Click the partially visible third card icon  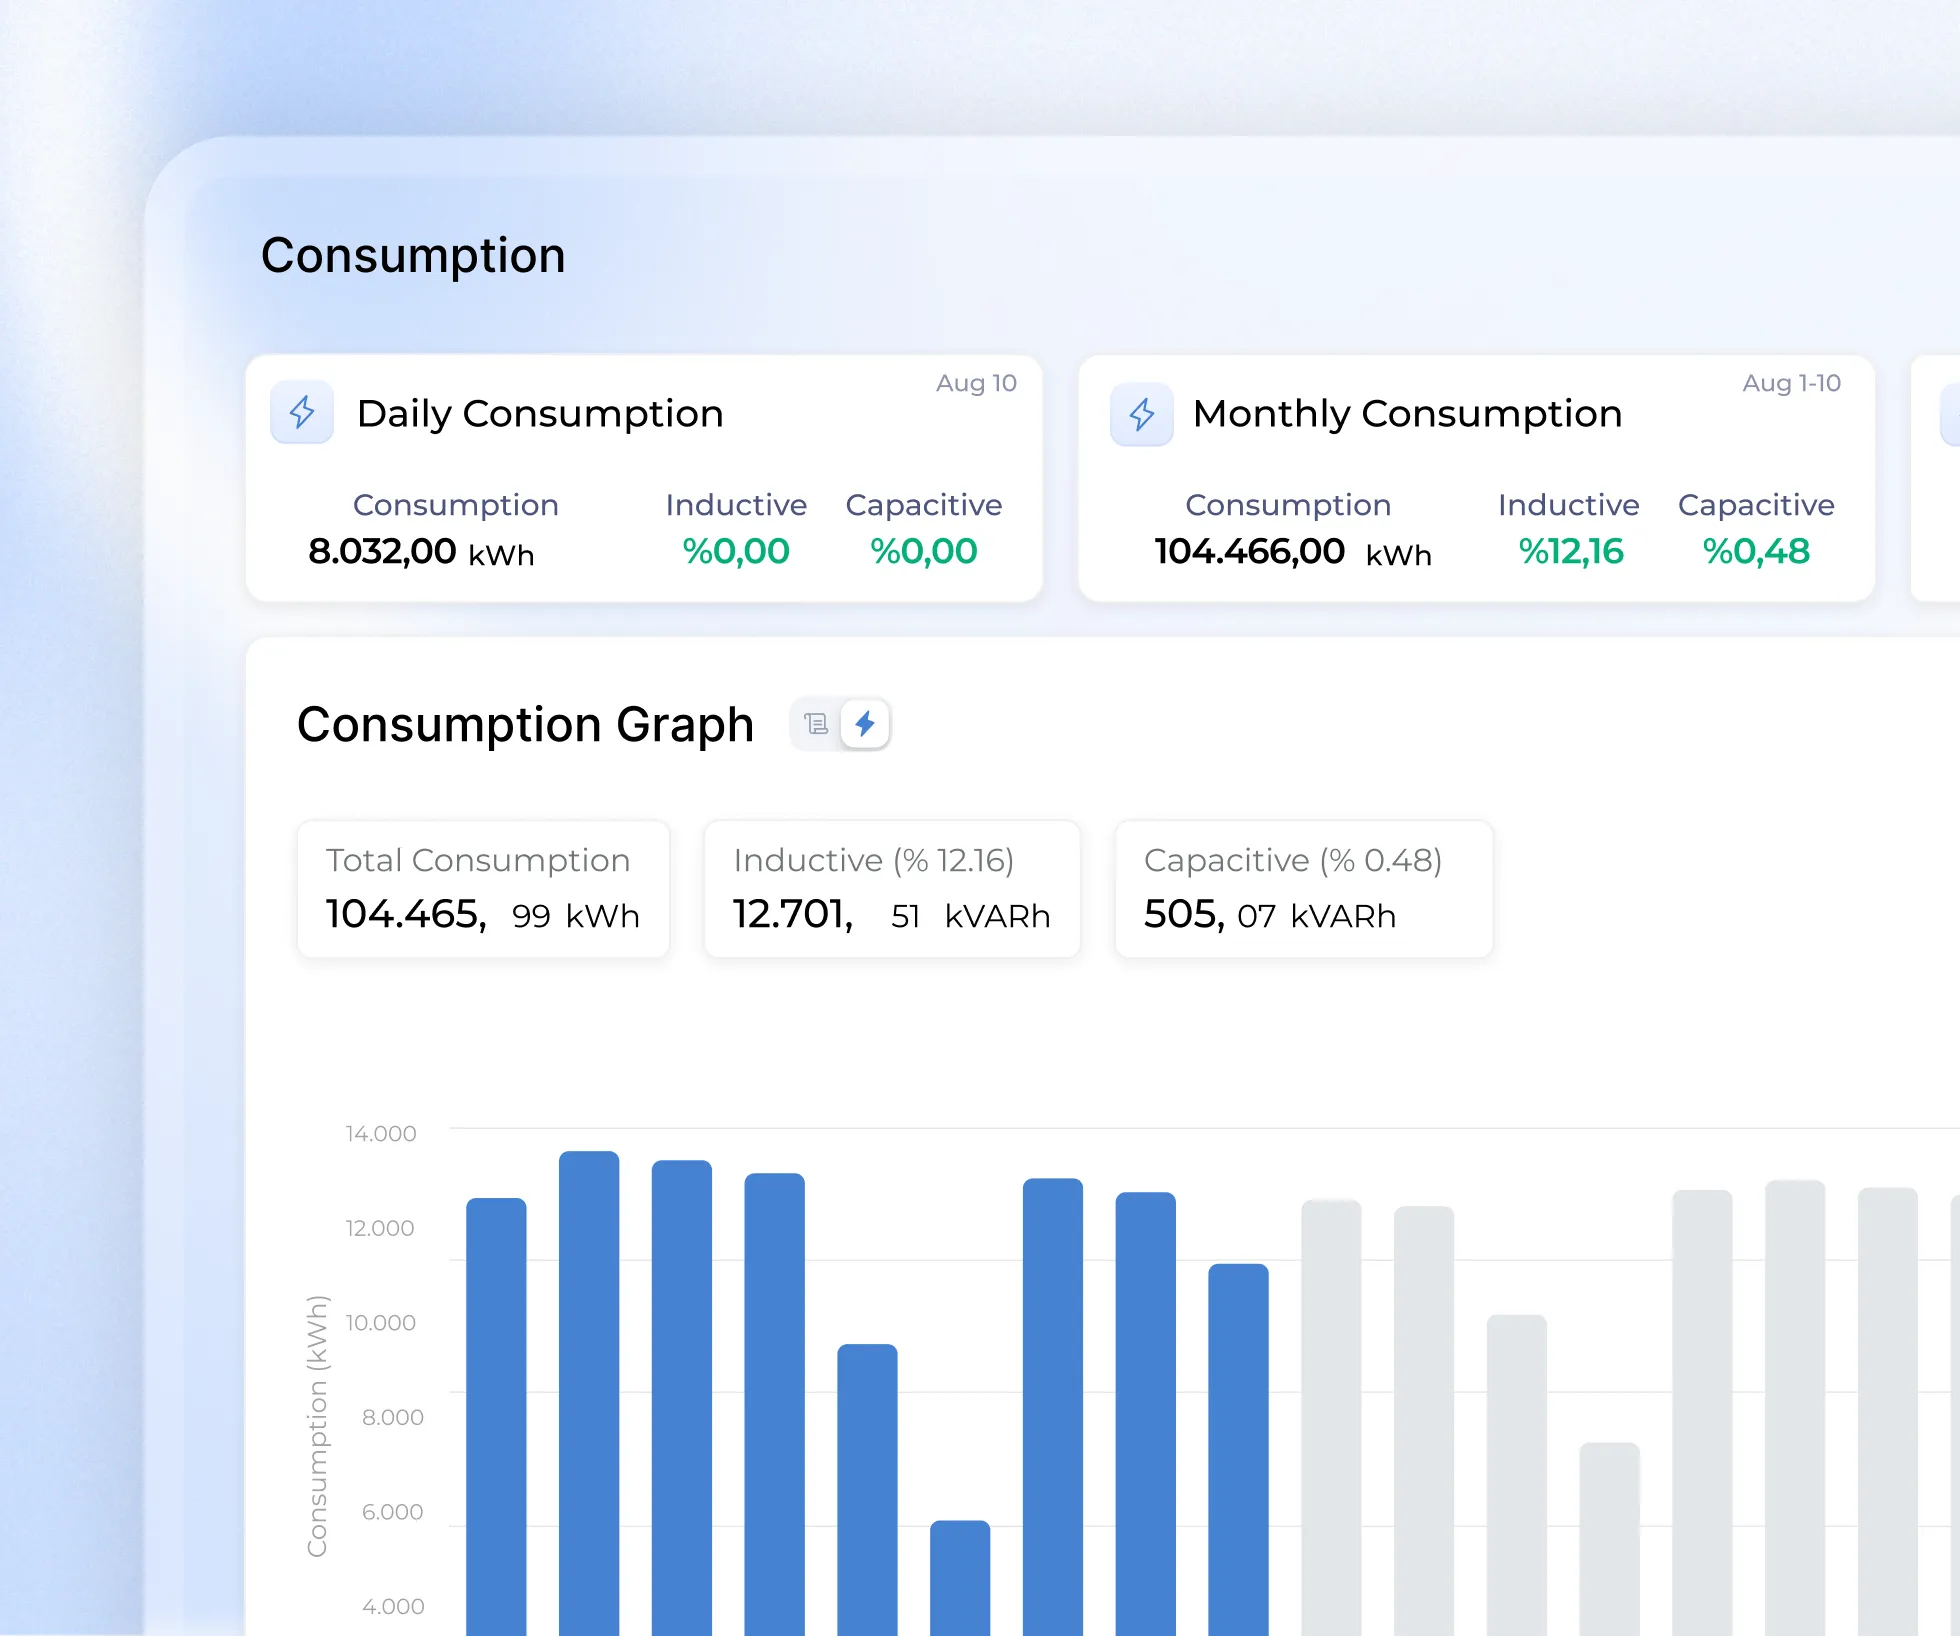1950,414
